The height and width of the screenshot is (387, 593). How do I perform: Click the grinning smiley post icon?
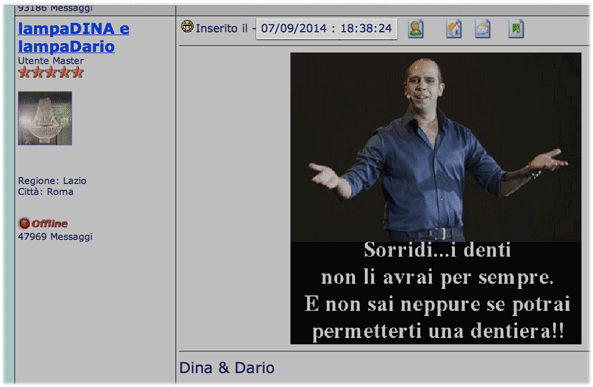pos(187,26)
